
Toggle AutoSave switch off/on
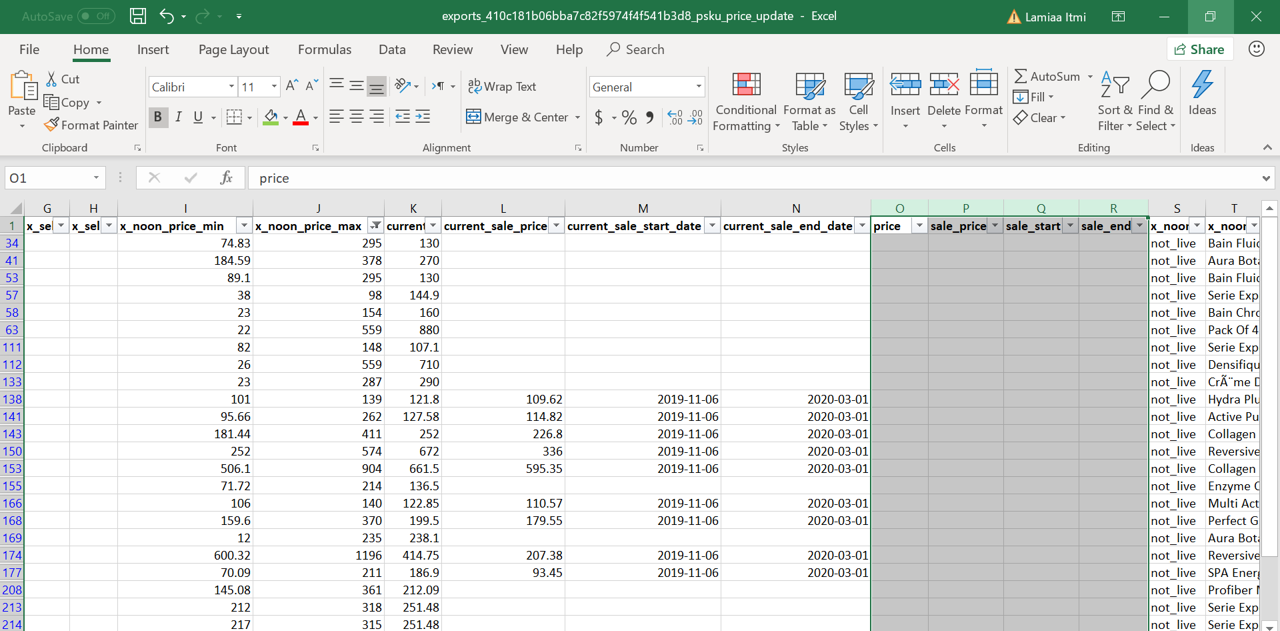coord(96,16)
